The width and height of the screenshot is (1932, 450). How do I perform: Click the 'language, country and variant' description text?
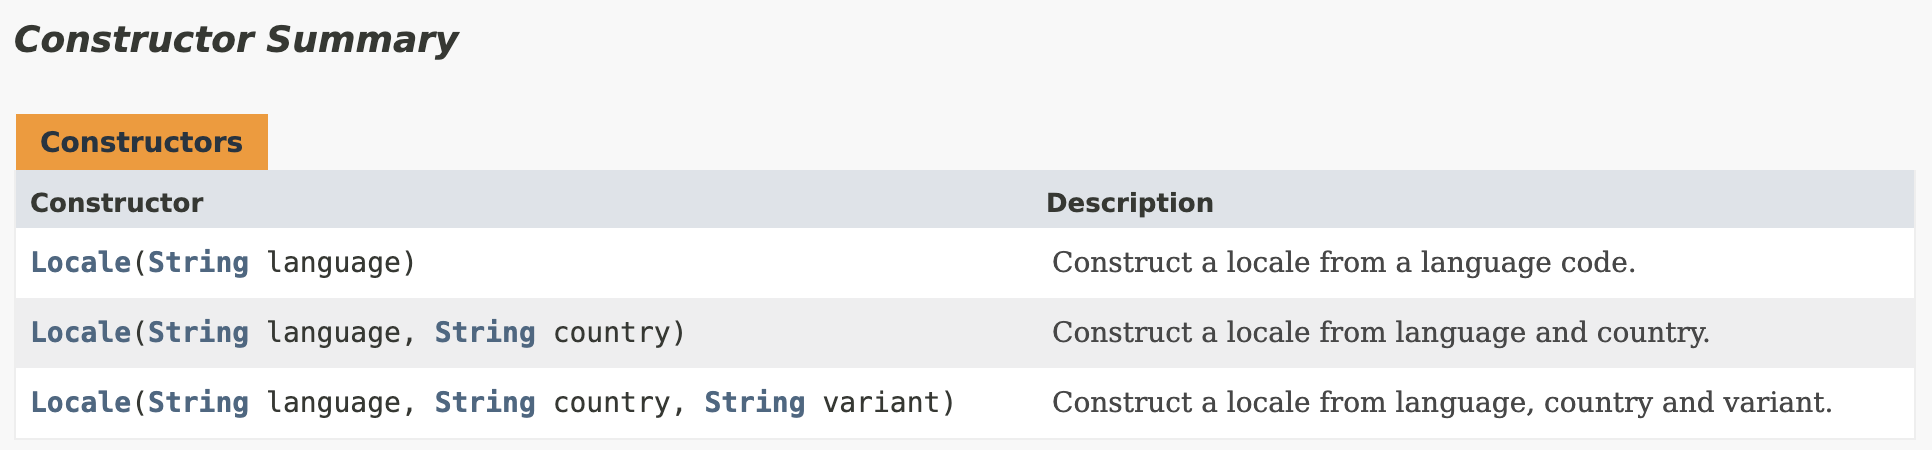[x=1441, y=402]
